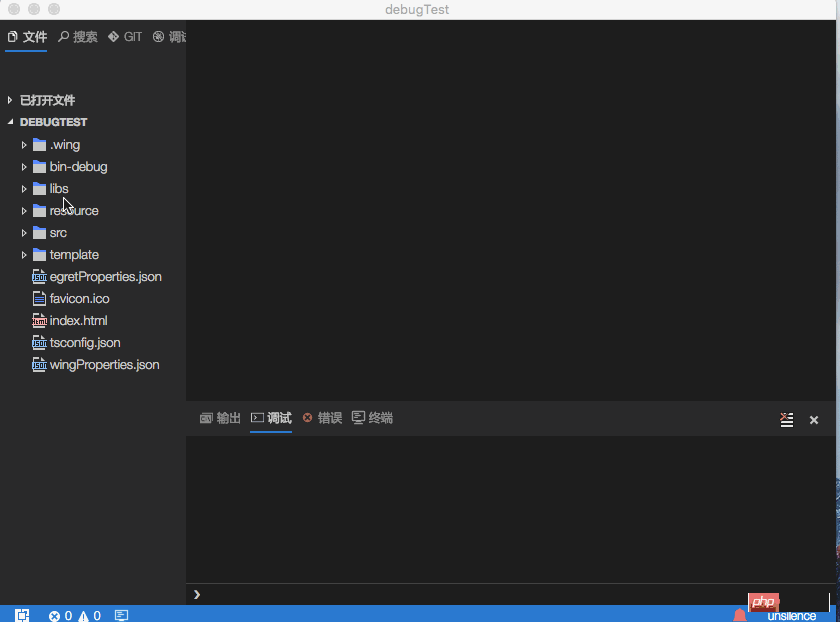Screen dimensions: 840x622
Task: Open the 搜索 search tab
Action: click(x=78, y=37)
